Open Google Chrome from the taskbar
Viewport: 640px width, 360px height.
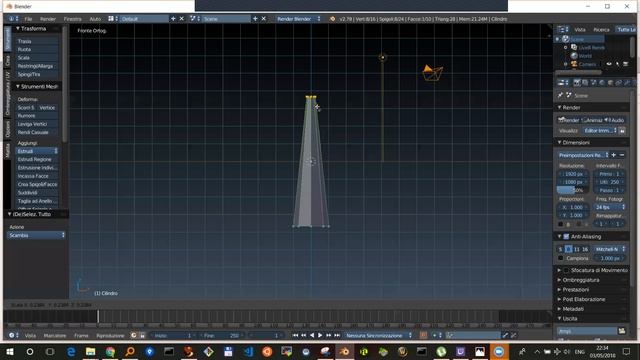(110, 351)
